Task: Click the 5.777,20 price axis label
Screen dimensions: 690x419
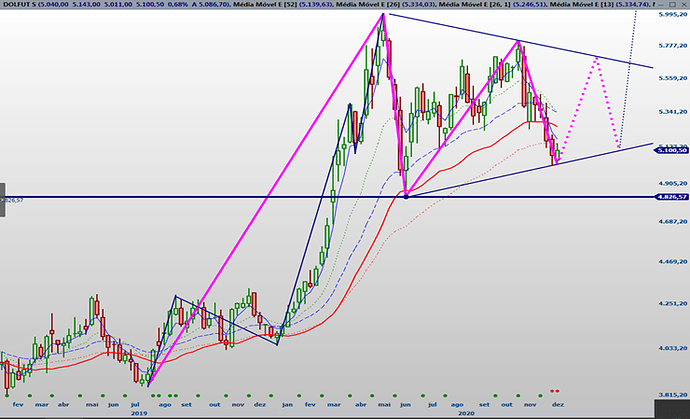Action: click(x=672, y=45)
